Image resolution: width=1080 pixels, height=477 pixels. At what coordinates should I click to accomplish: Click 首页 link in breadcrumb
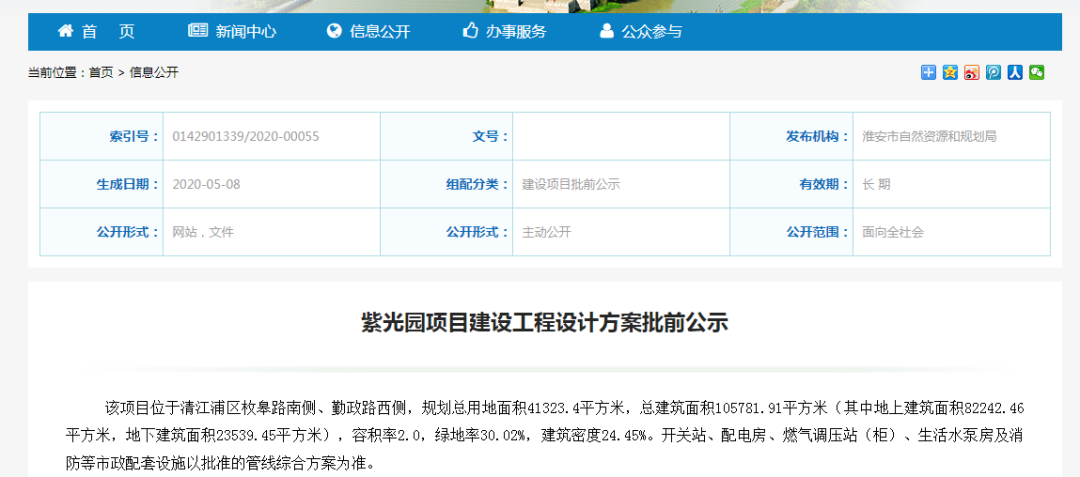coord(101,73)
